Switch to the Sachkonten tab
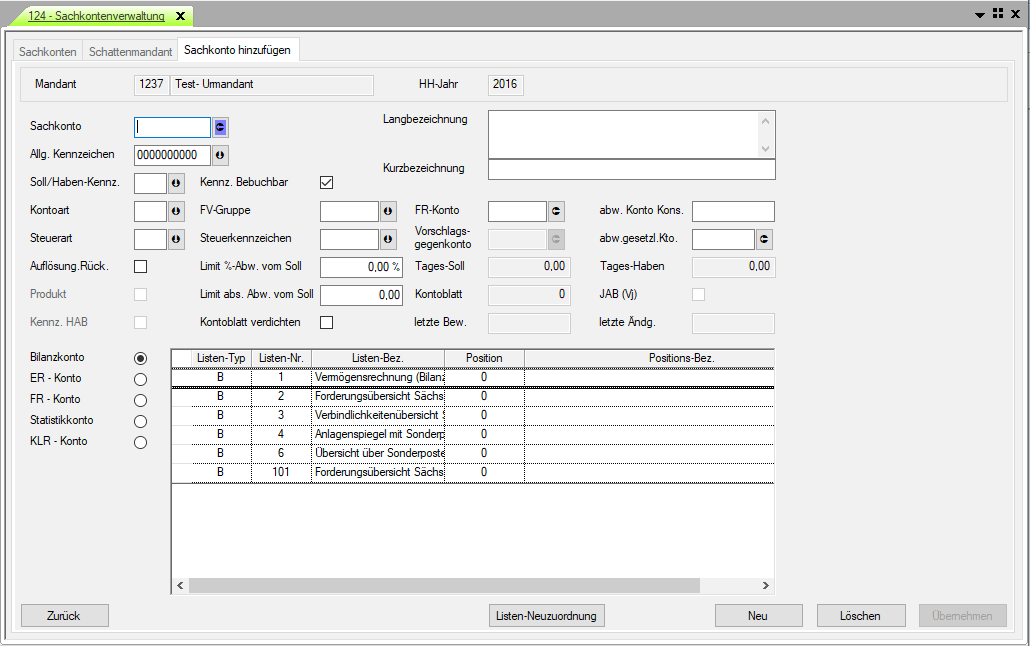Image resolution: width=1030 pixels, height=646 pixels. (48, 51)
